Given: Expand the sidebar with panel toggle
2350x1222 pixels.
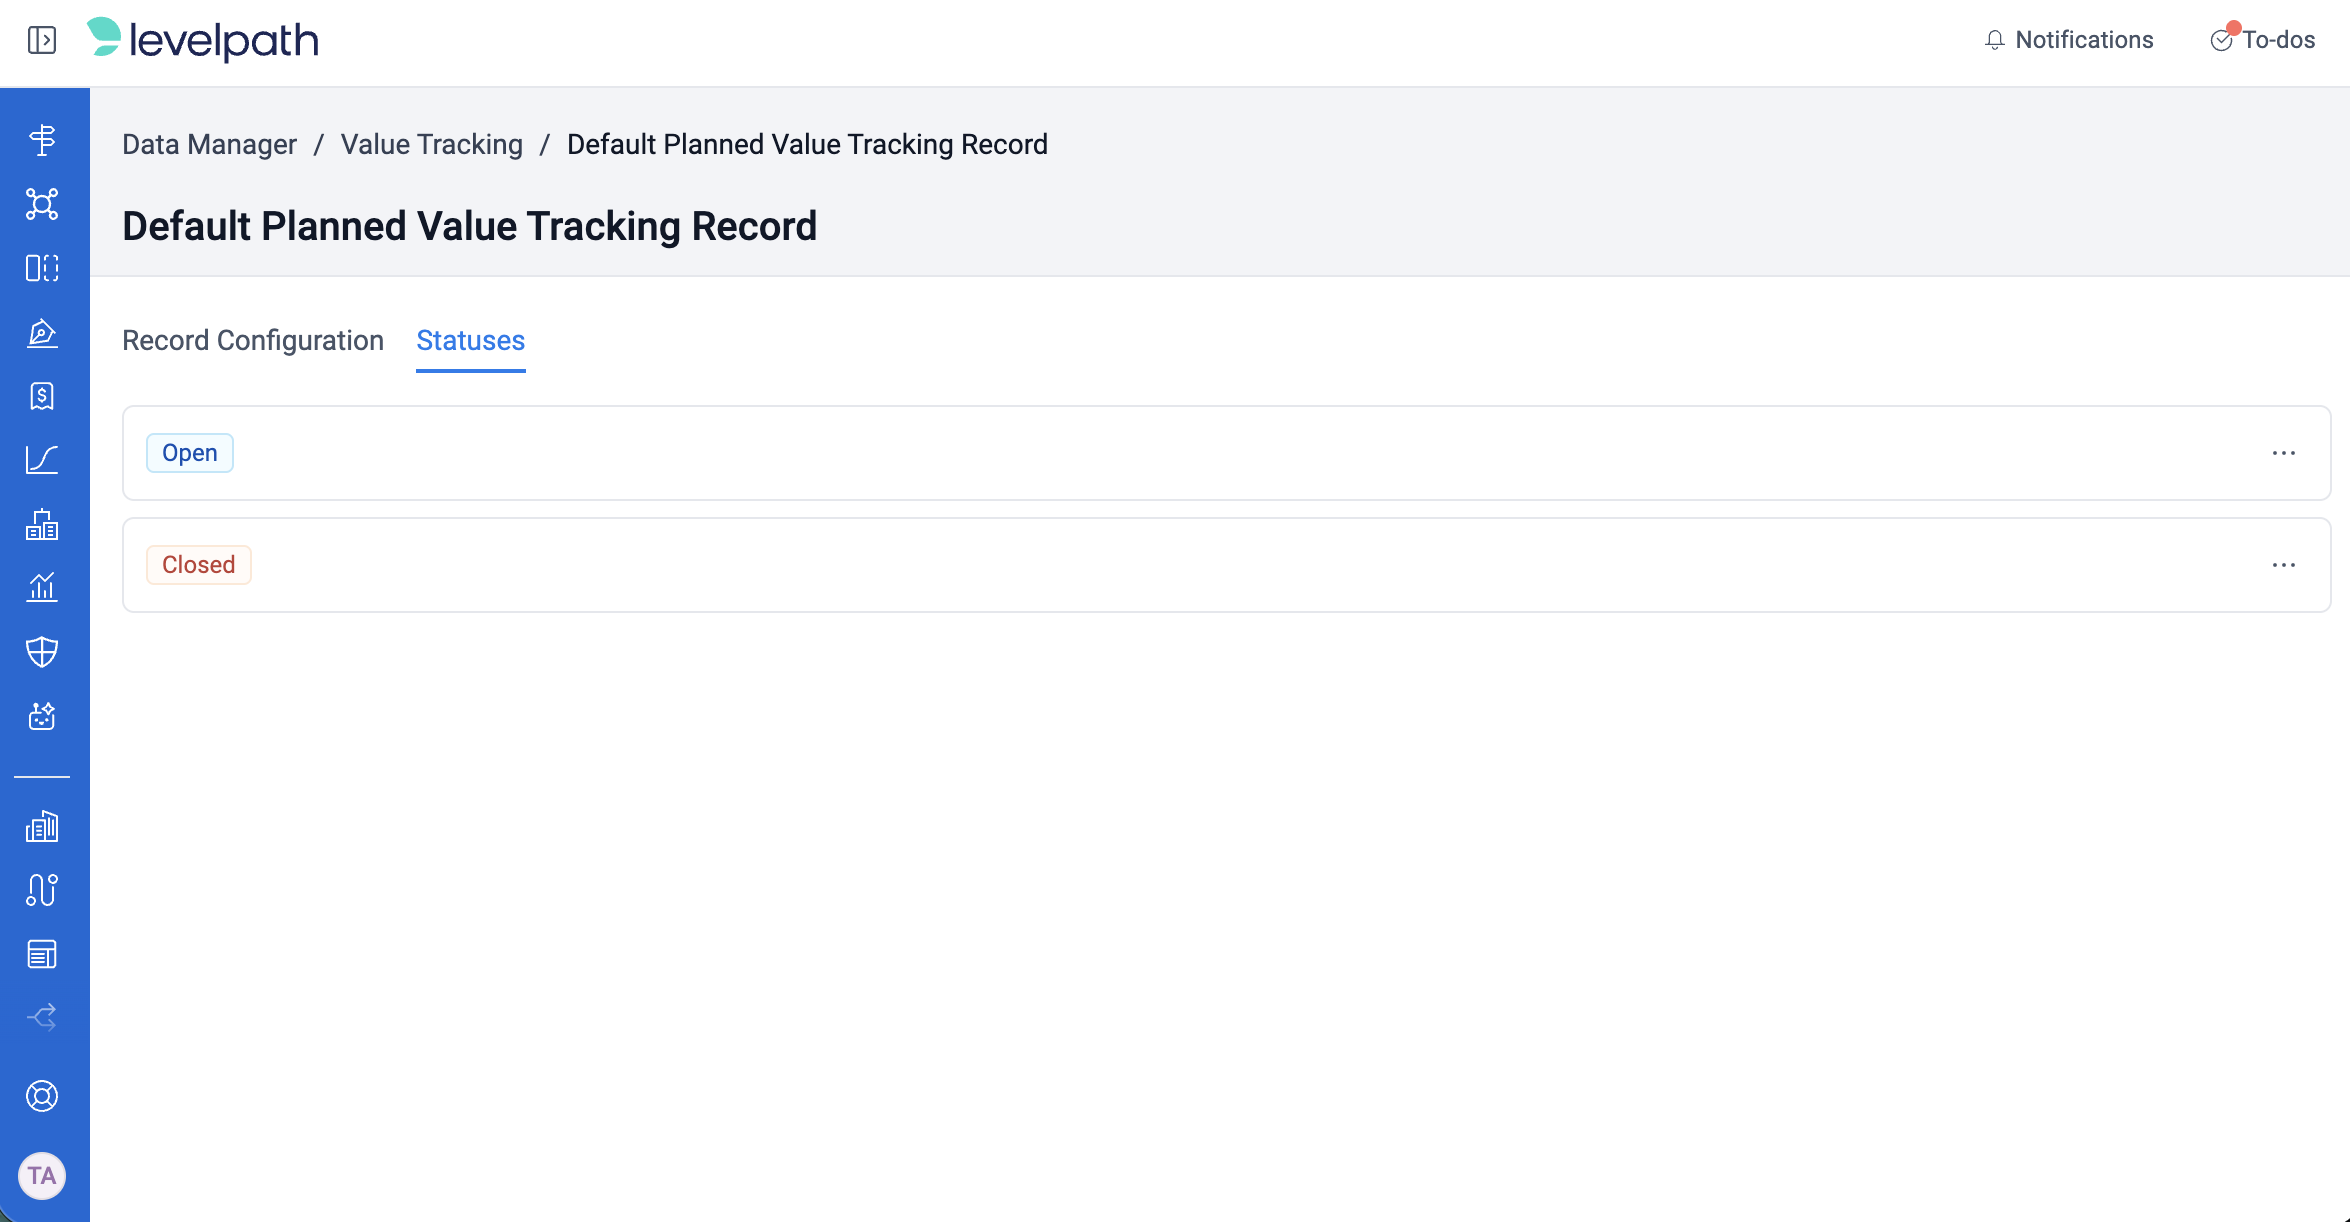Looking at the screenshot, I should pyautogui.click(x=42, y=40).
